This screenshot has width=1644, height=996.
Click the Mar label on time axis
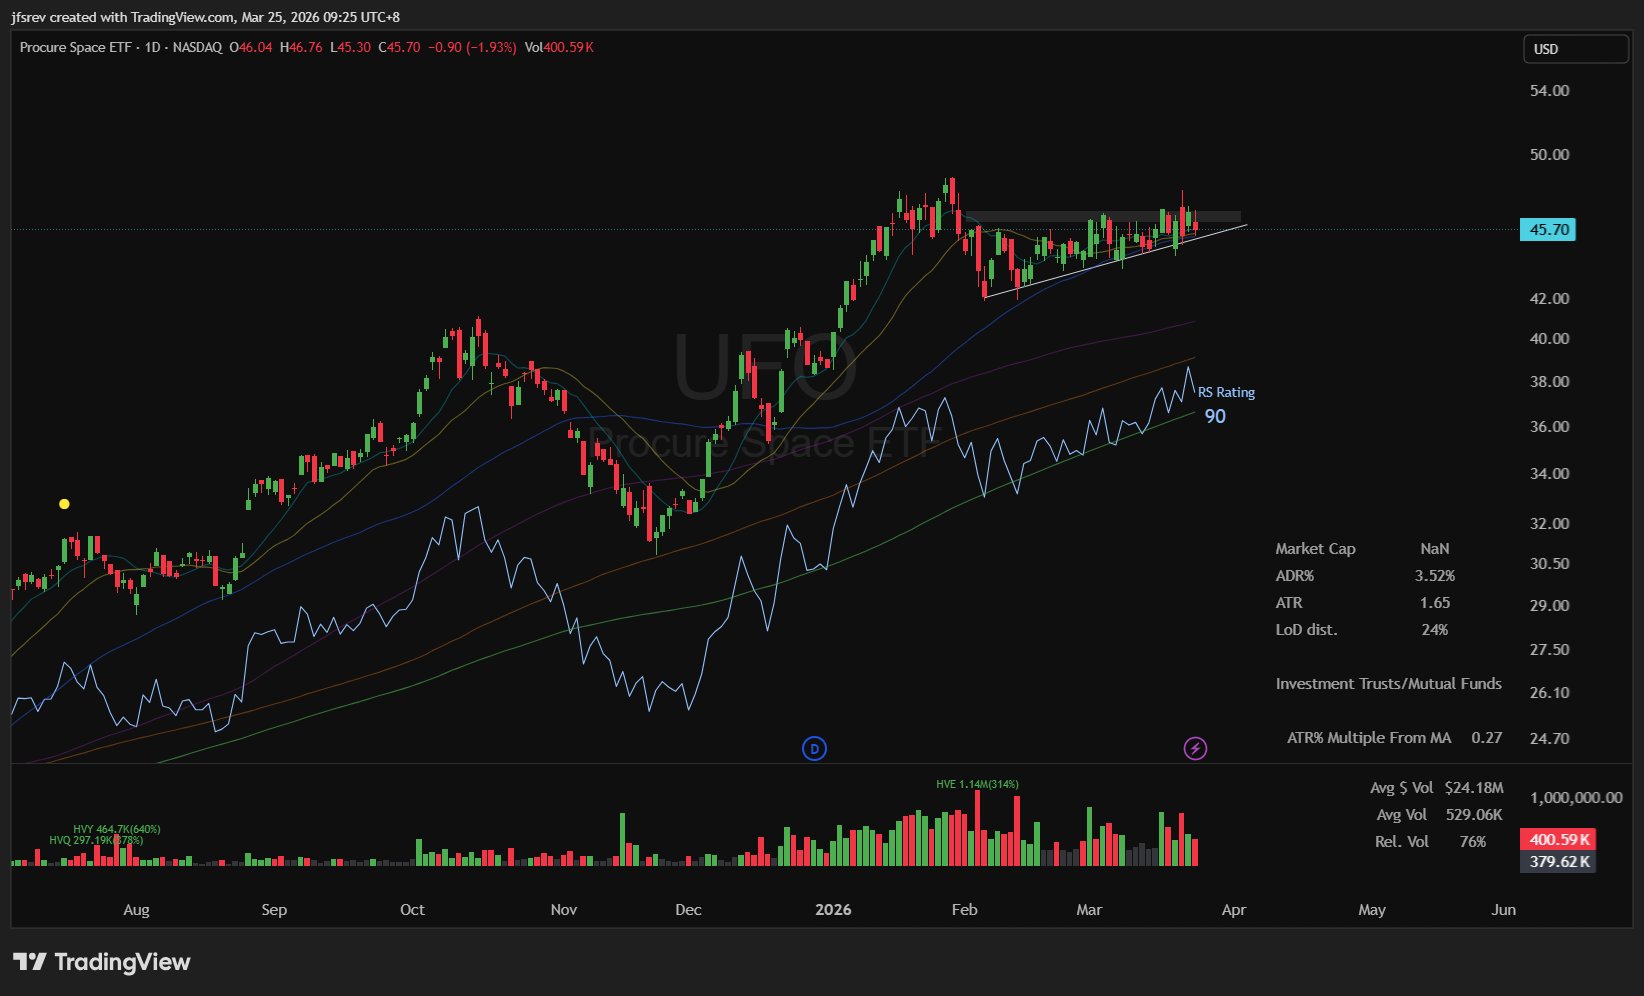point(1089,909)
